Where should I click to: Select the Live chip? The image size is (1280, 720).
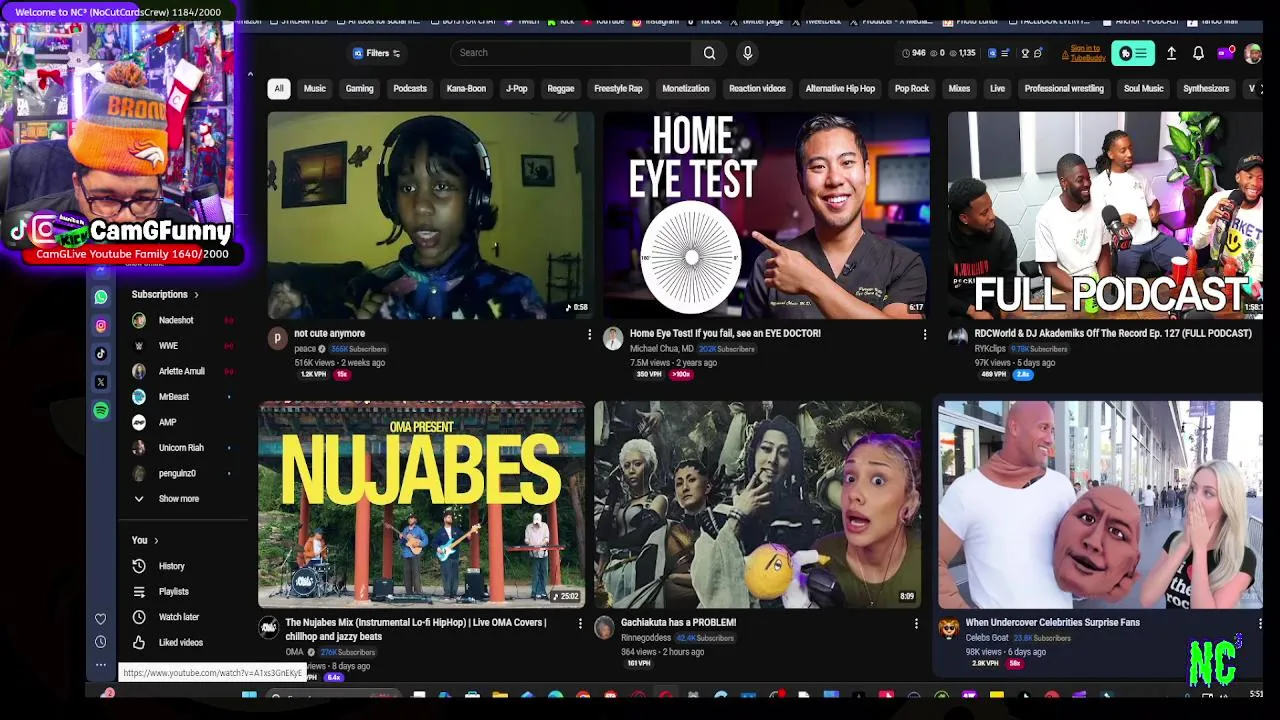997,89
